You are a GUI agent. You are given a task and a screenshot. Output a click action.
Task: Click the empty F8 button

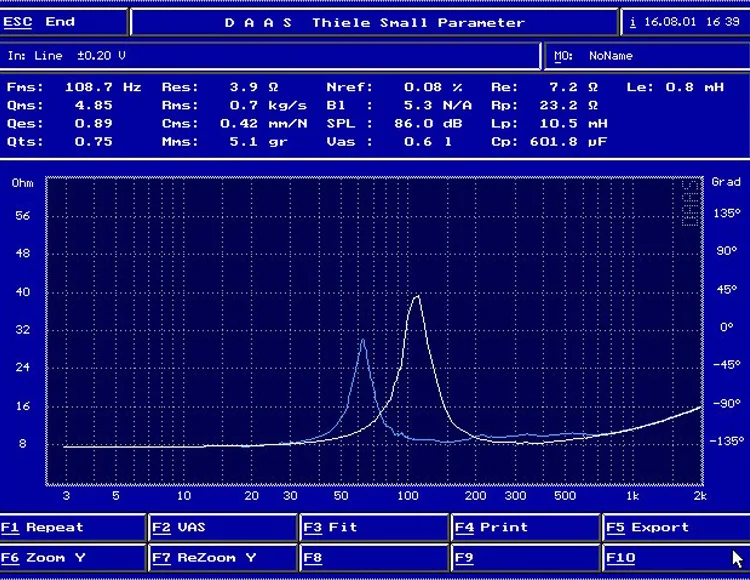point(374,558)
